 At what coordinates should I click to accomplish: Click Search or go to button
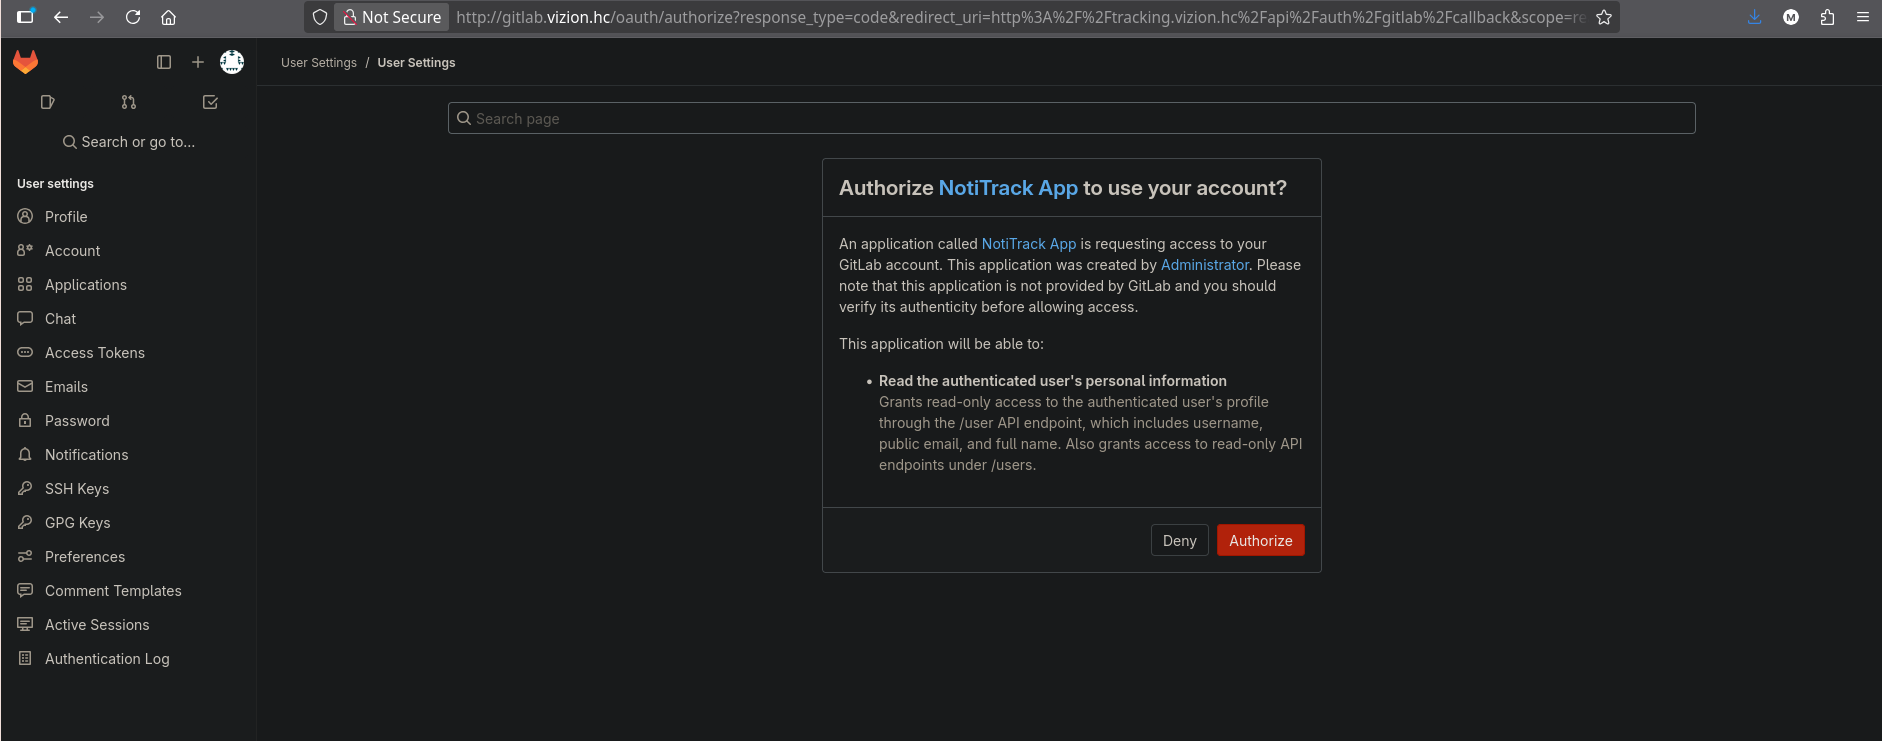coord(129,142)
